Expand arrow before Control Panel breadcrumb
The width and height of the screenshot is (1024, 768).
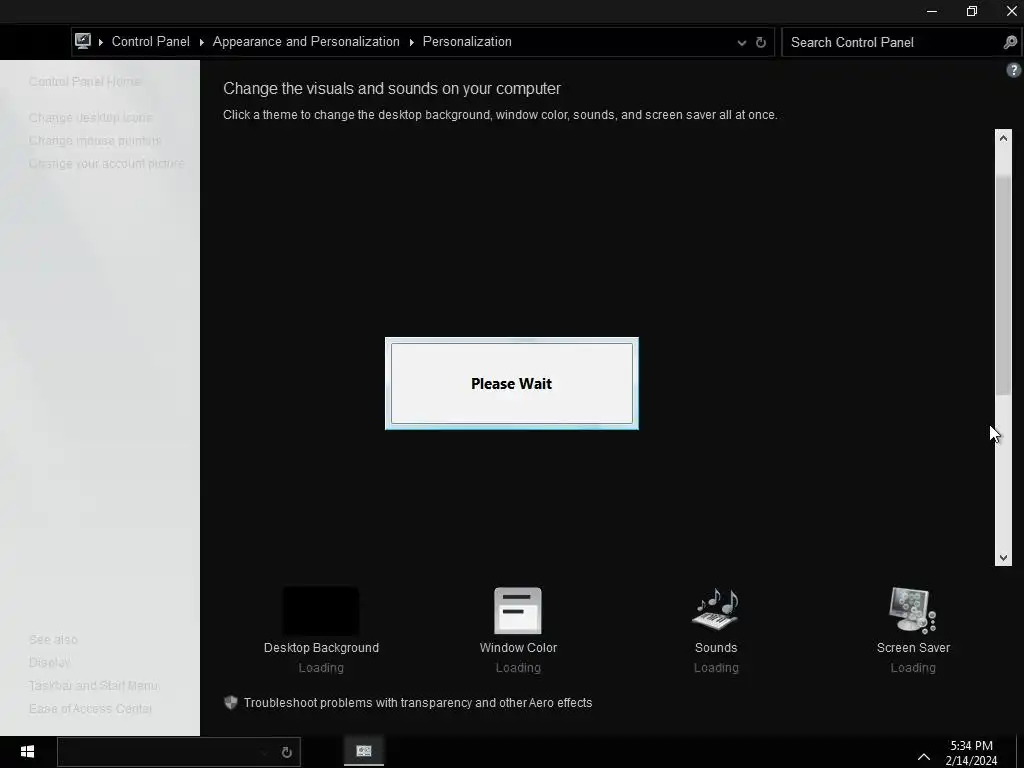(x=101, y=42)
